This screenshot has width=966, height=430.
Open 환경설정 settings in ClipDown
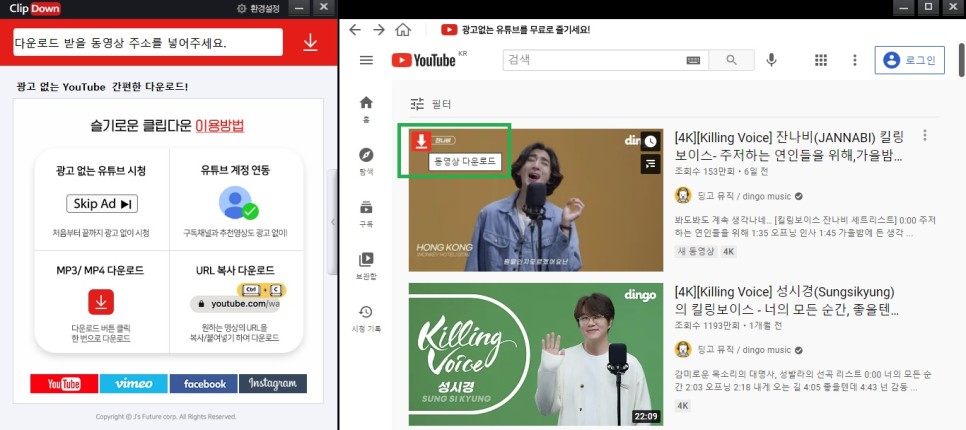click(258, 9)
